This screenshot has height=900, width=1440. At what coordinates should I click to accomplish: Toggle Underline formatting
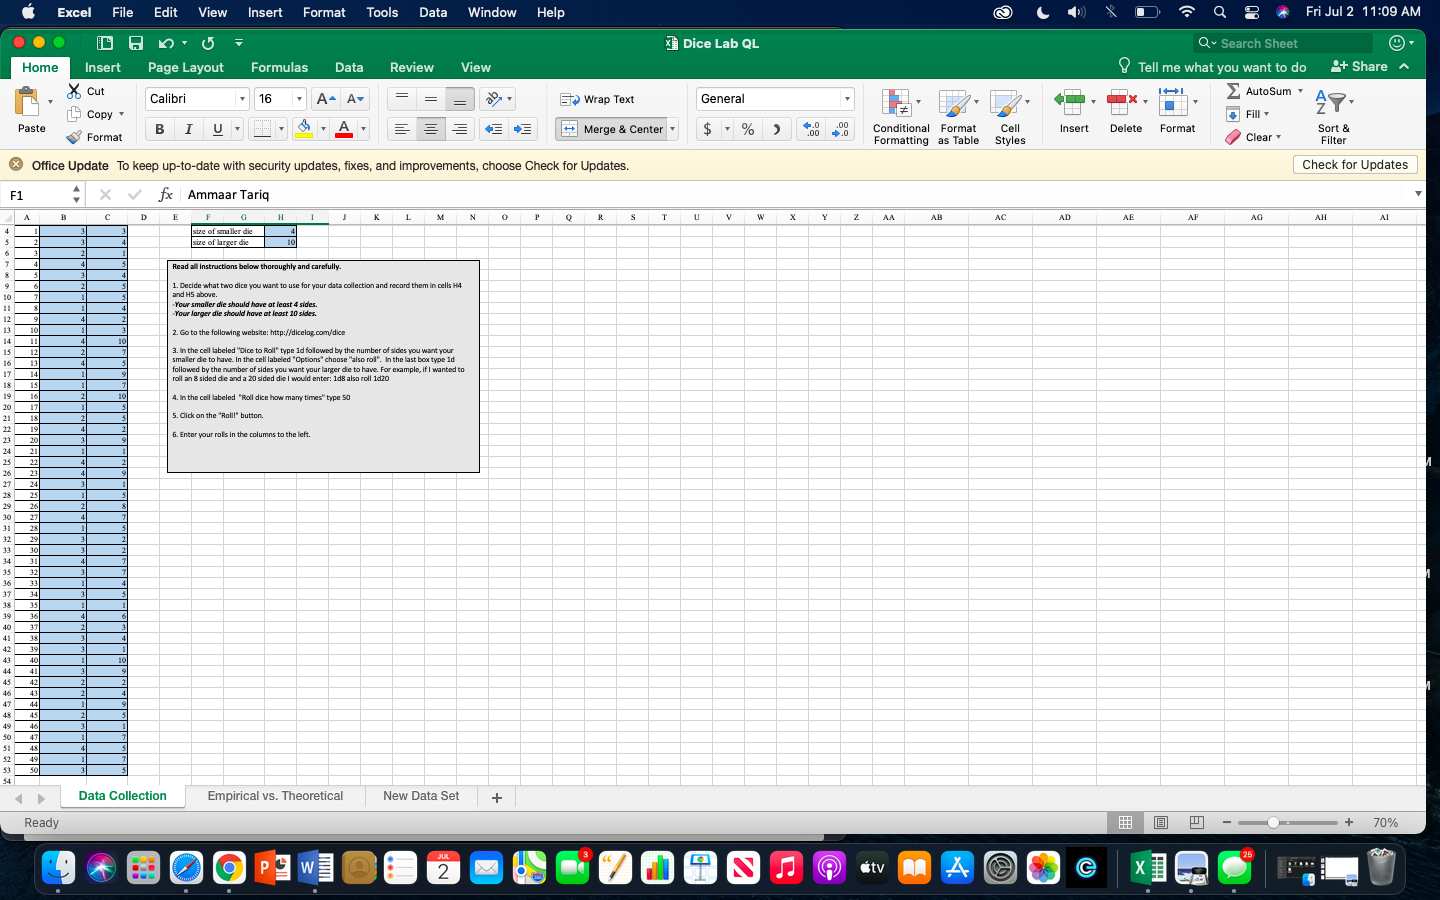pyautogui.click(x=217, y=129)
